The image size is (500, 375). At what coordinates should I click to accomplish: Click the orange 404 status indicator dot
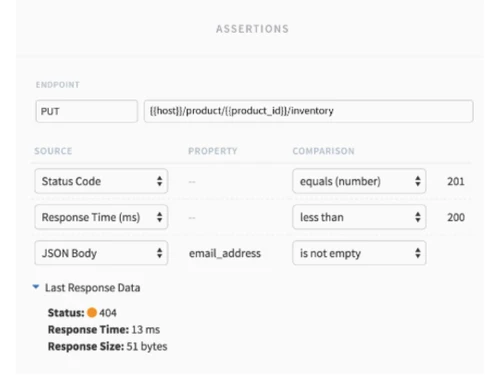(92, 313)
